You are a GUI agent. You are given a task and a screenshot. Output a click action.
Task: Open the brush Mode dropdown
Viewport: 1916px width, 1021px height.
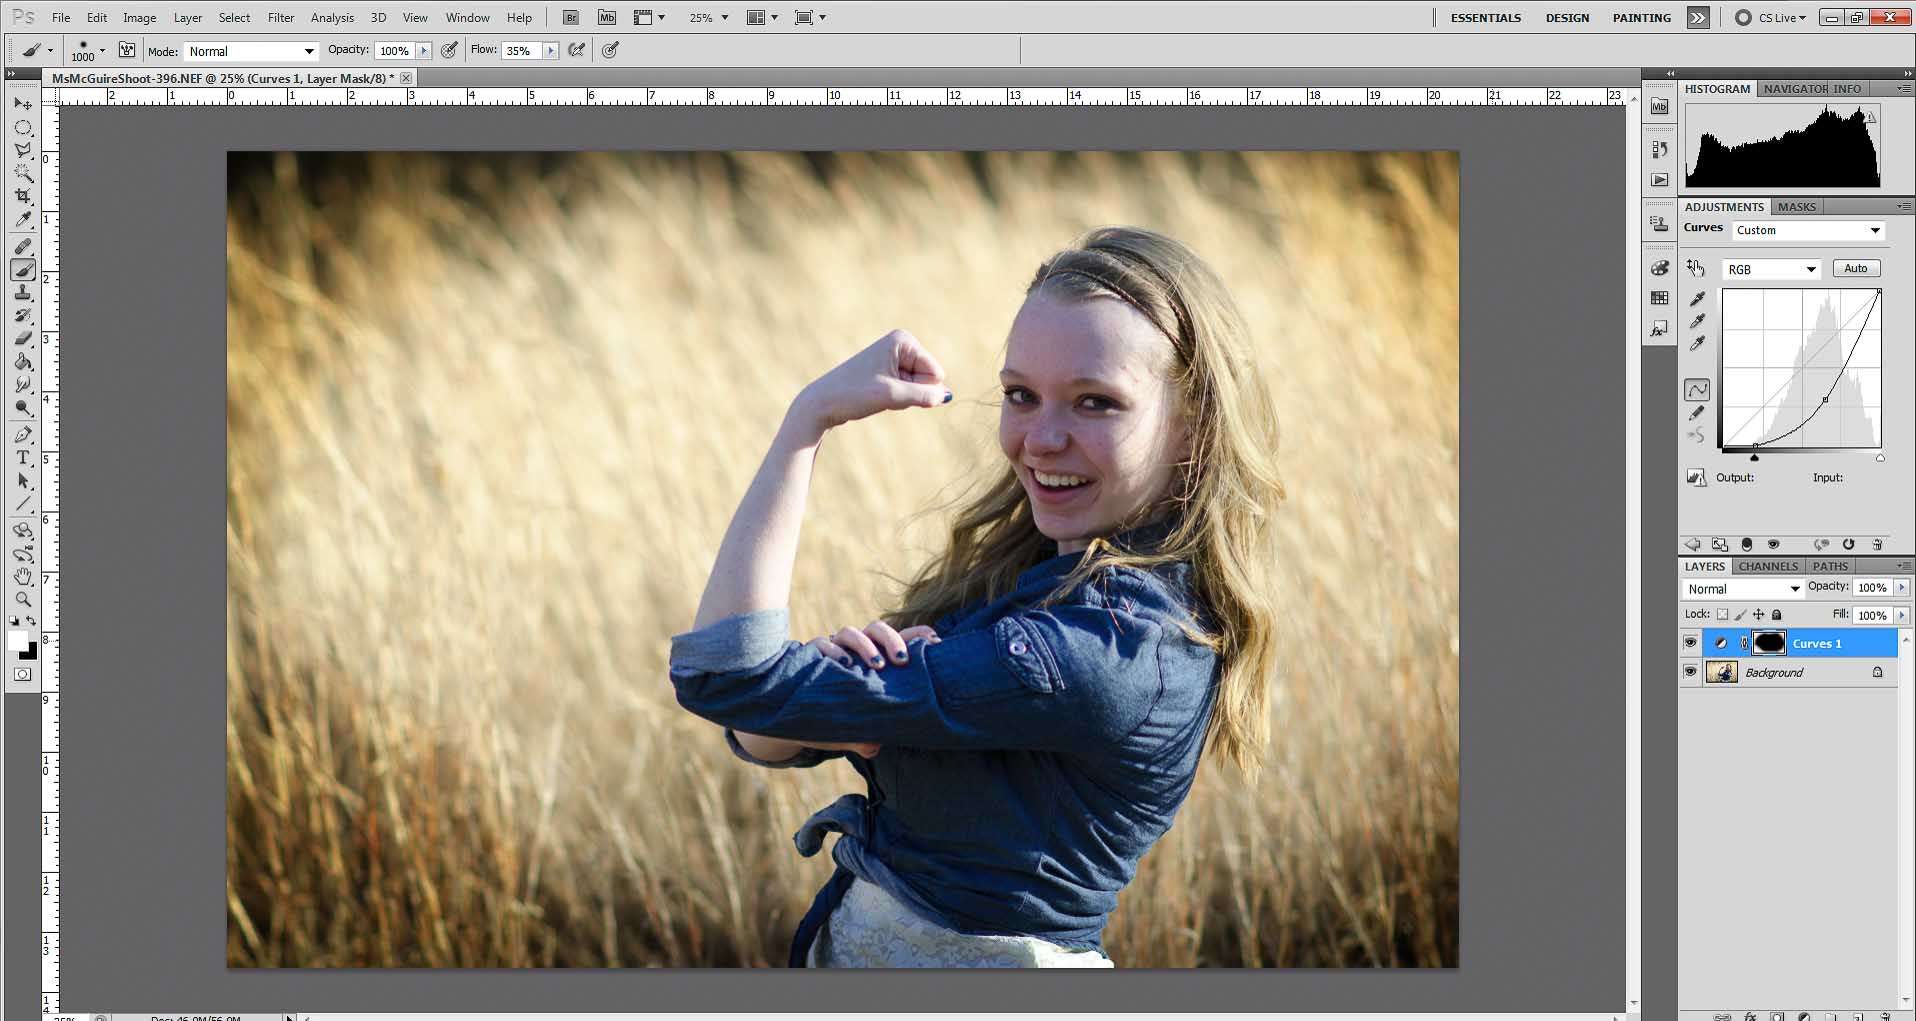250,51
